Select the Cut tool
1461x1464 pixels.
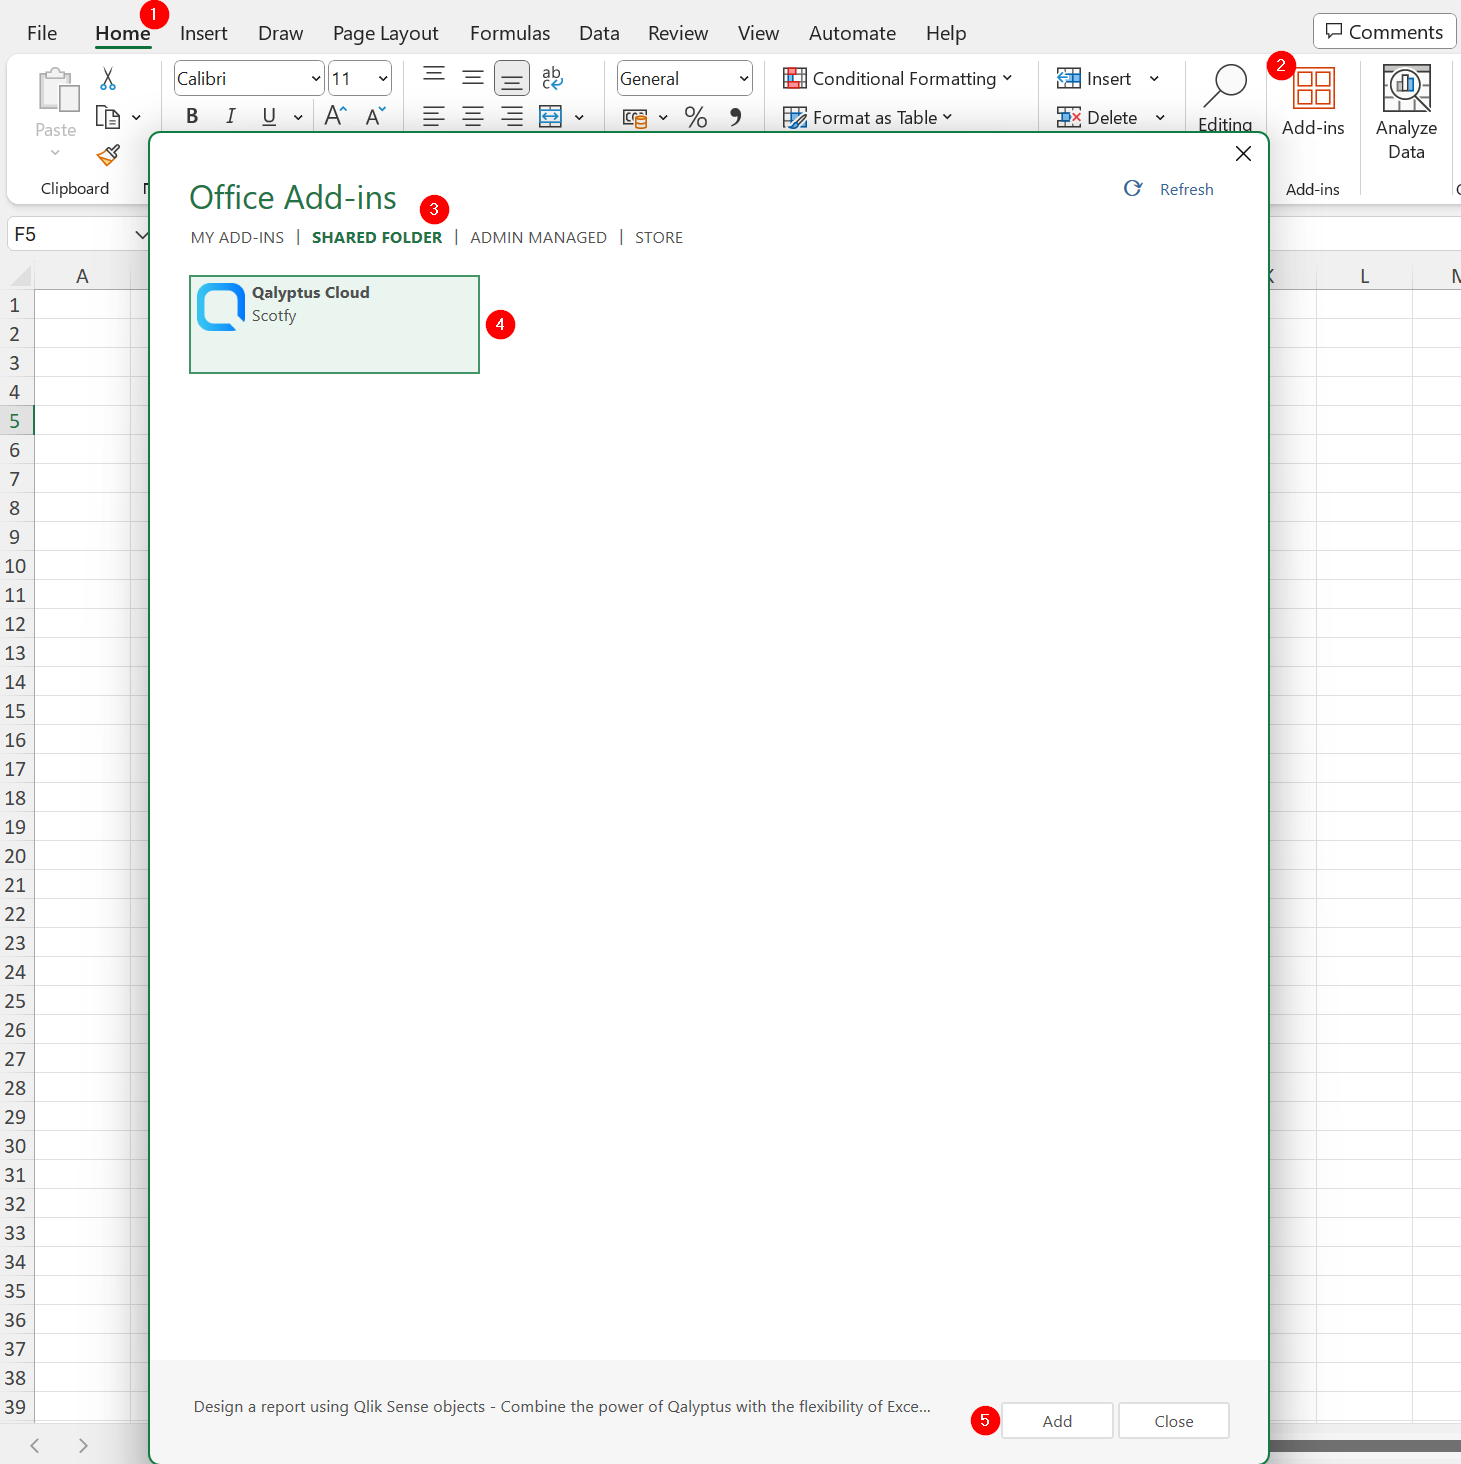click(108, 78)
